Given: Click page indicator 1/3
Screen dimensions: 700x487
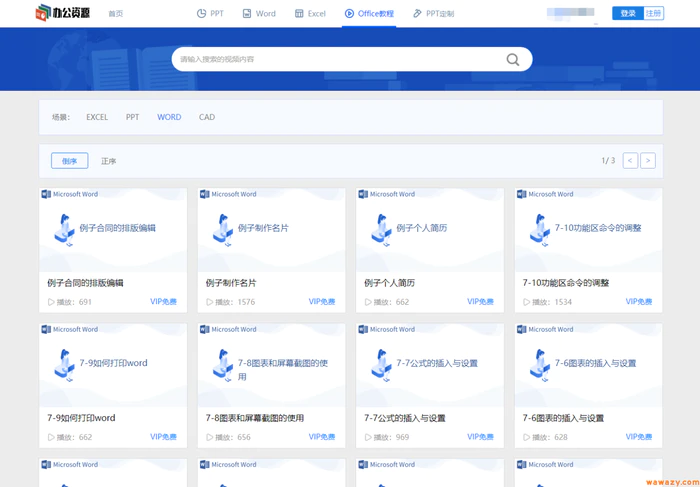Looking at the screenshot, I should point(608,161).
